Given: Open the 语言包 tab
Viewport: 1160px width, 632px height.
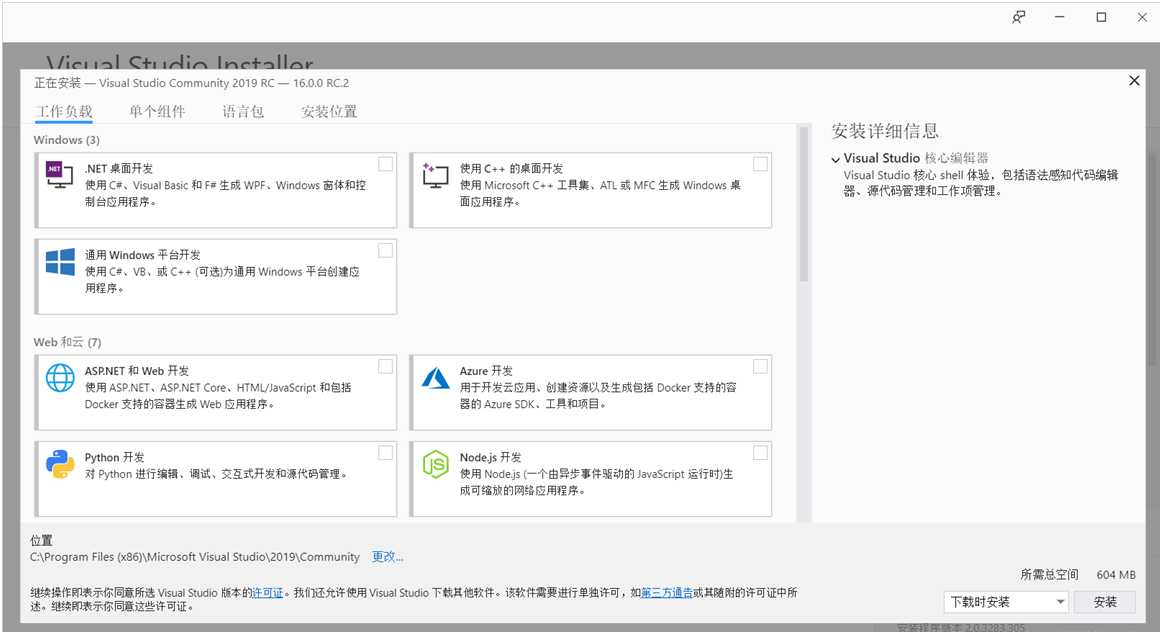Looking at the screenshot, I should (243, 112).
